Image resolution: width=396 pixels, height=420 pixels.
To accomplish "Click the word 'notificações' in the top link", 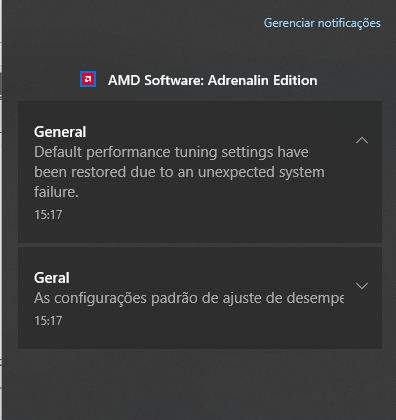I will [349, 23].
